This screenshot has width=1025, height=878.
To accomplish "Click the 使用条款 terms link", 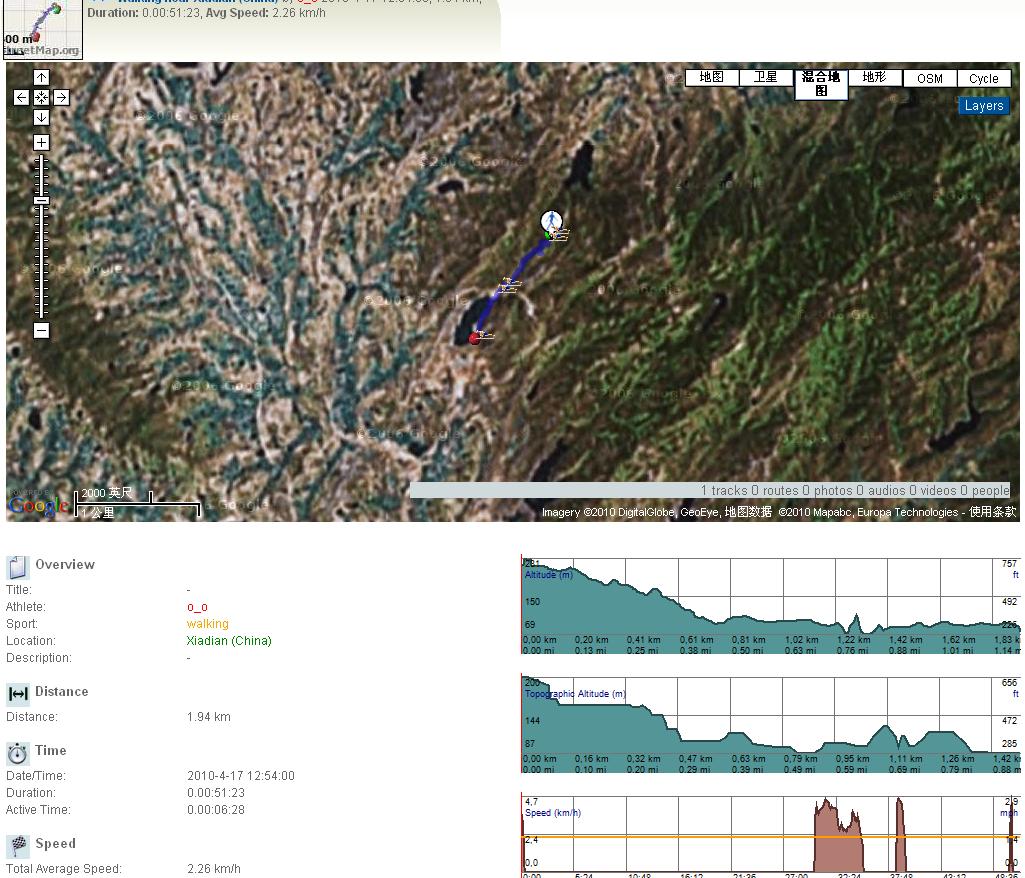I will tap(993, 512).
